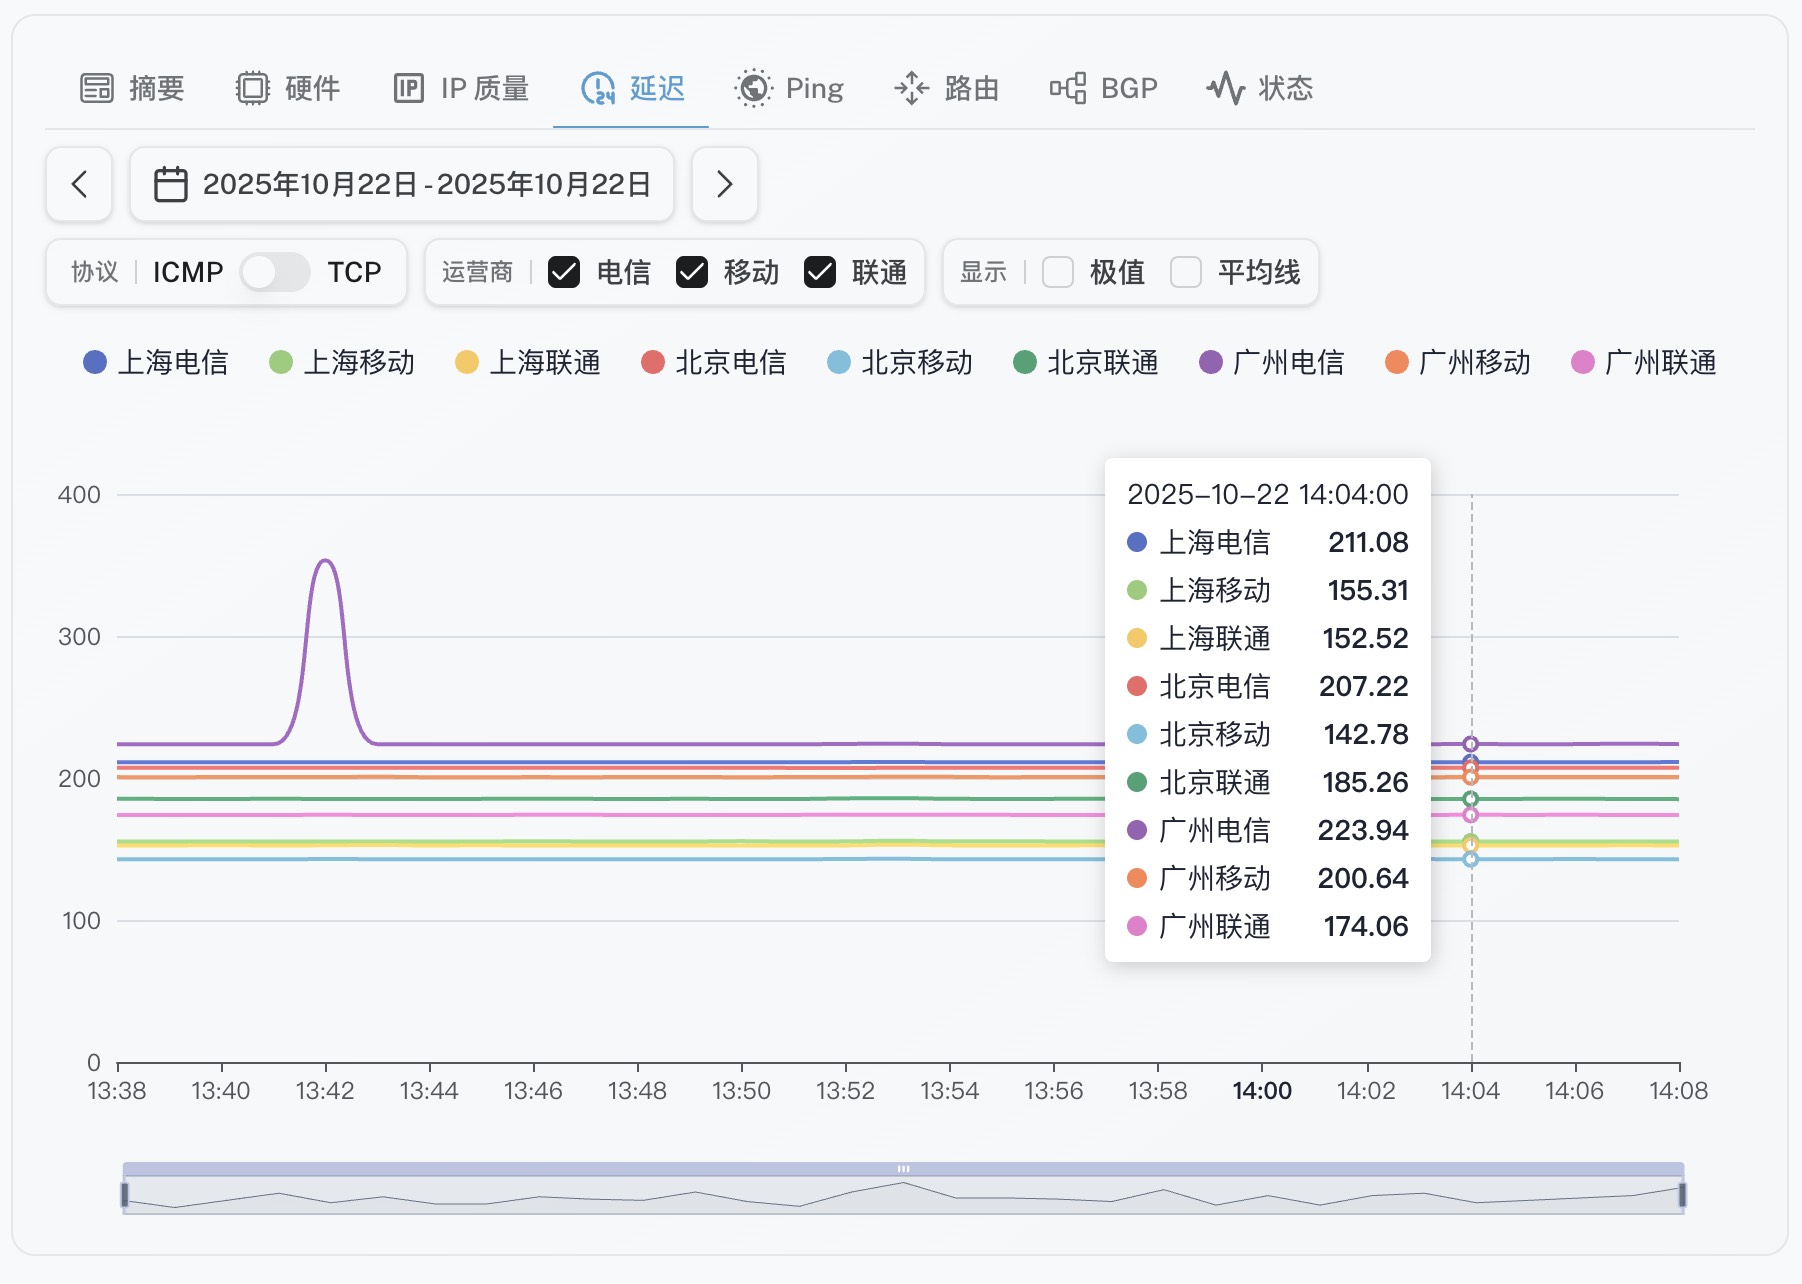1802x1284 pixels.
Task: Click the 北京联通 green legend dot
Action: pyautogui.click(x=1024, y=362)
